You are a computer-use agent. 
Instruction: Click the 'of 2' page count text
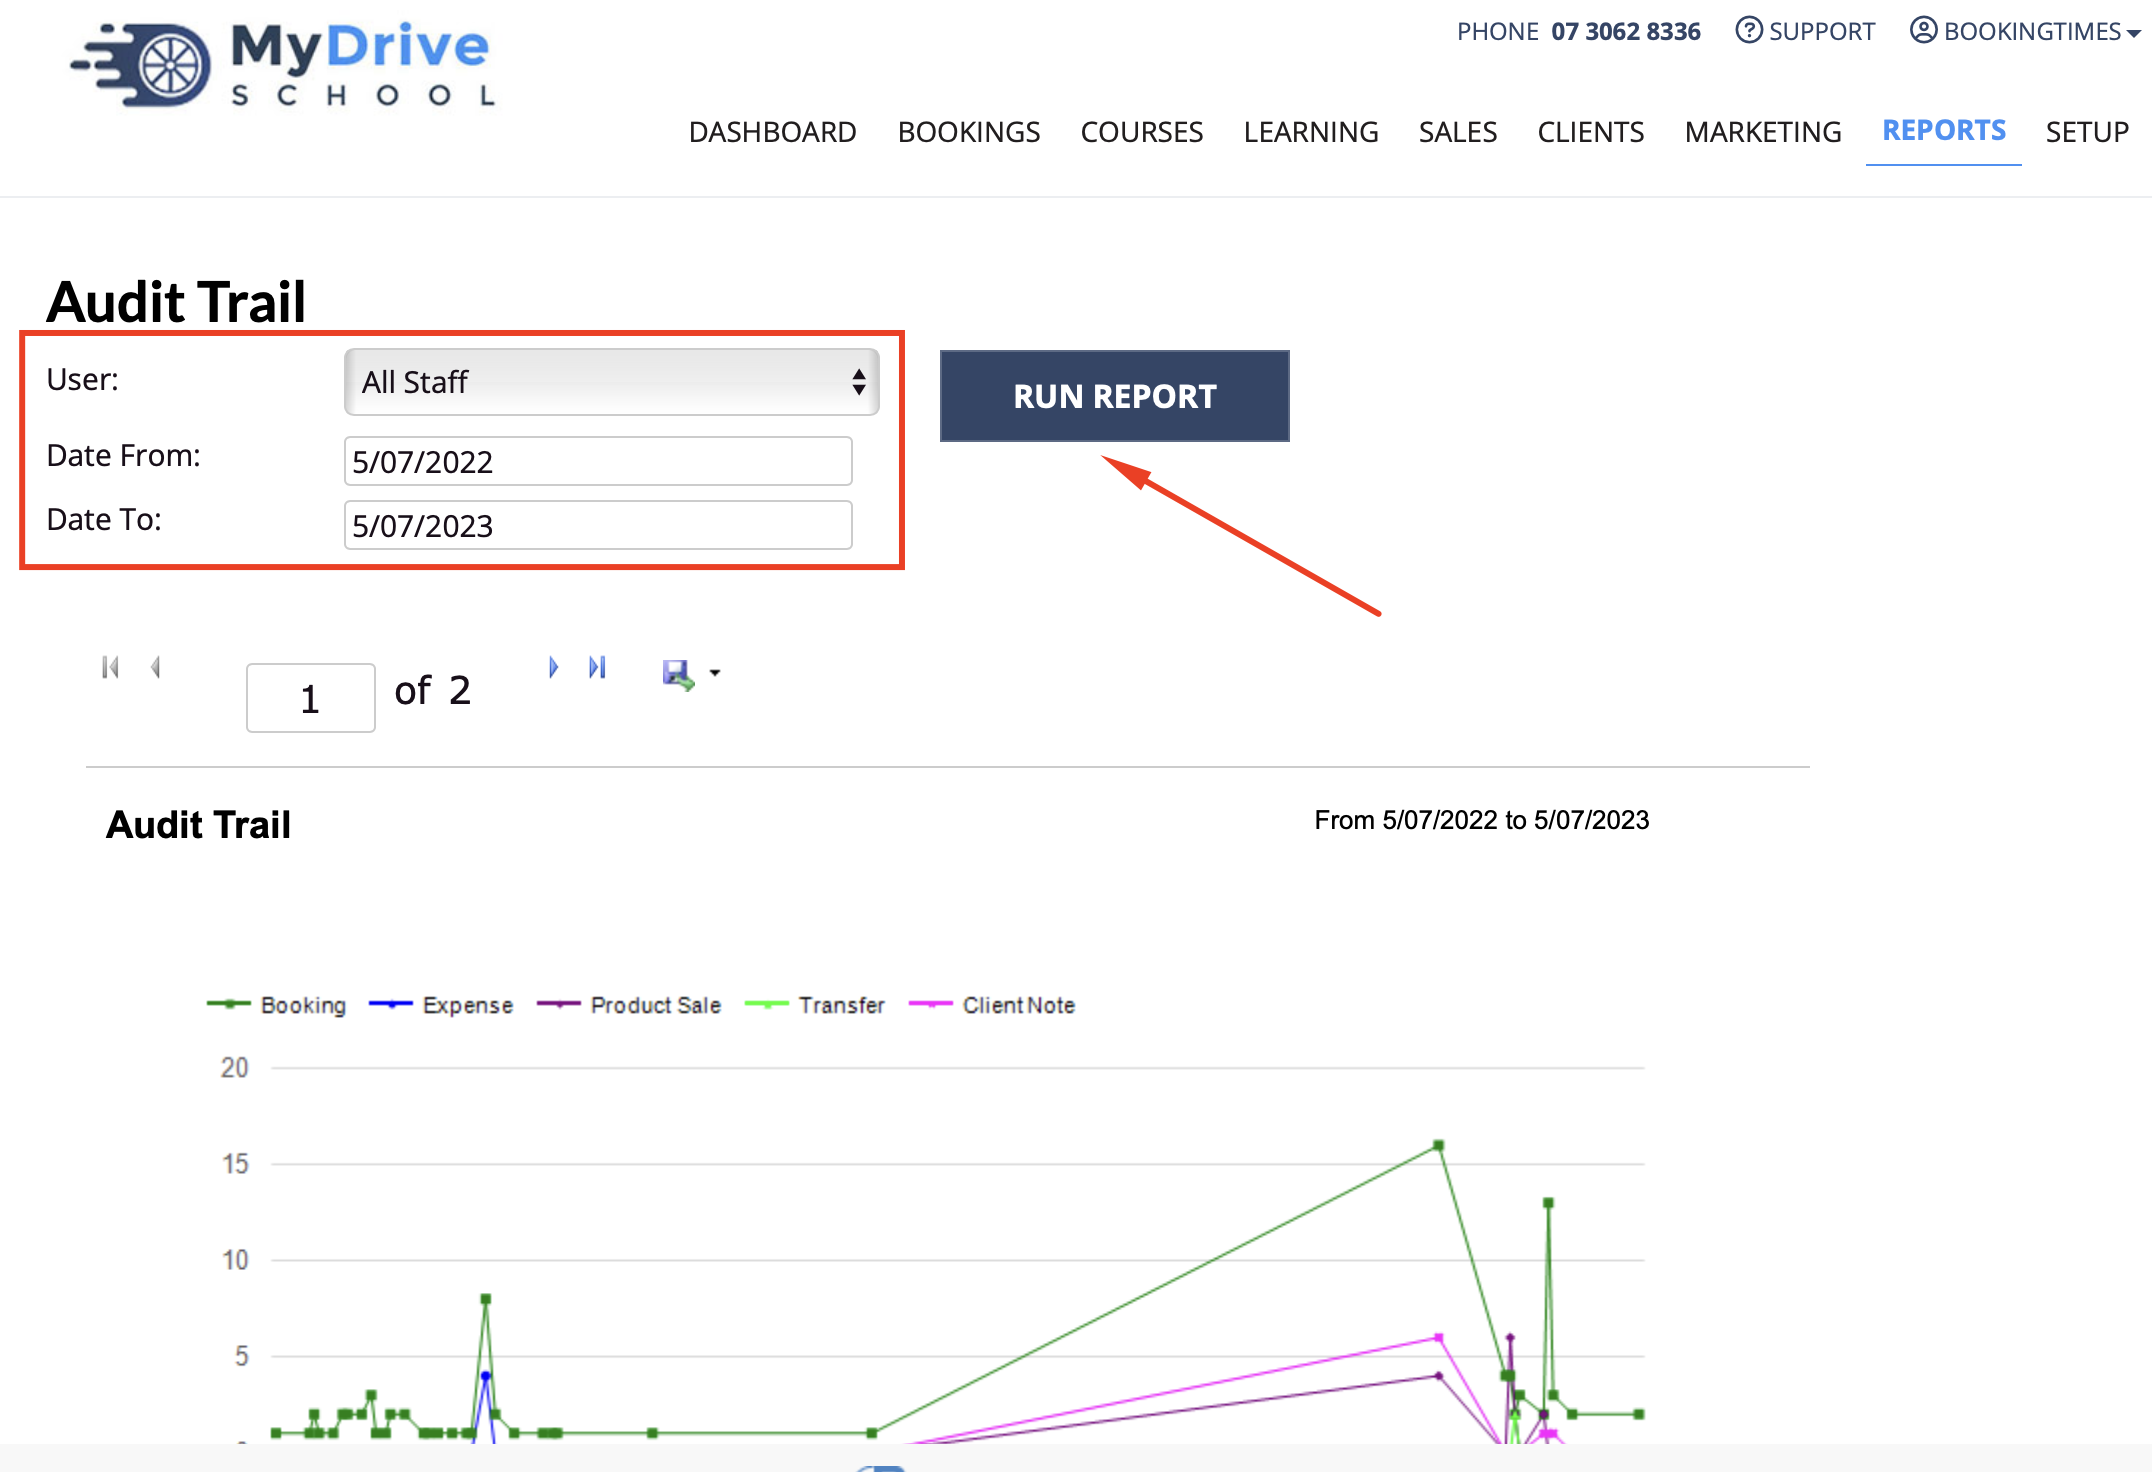pyautogui.click(x=432, y=690)
